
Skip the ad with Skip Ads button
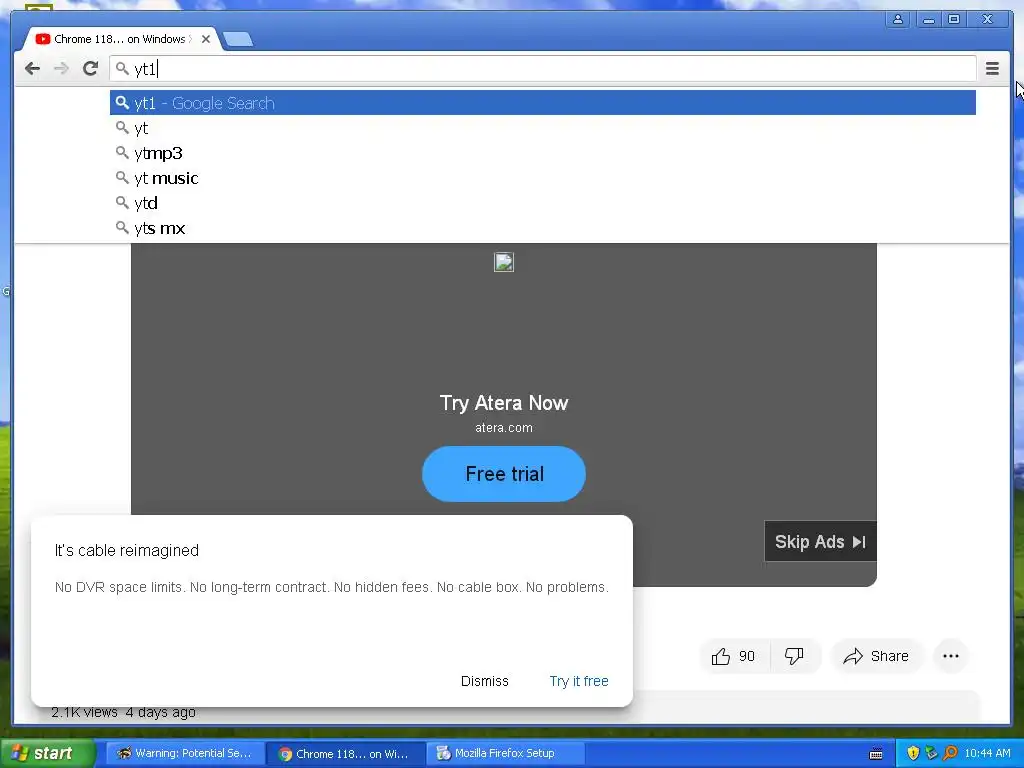click(820, 541)
